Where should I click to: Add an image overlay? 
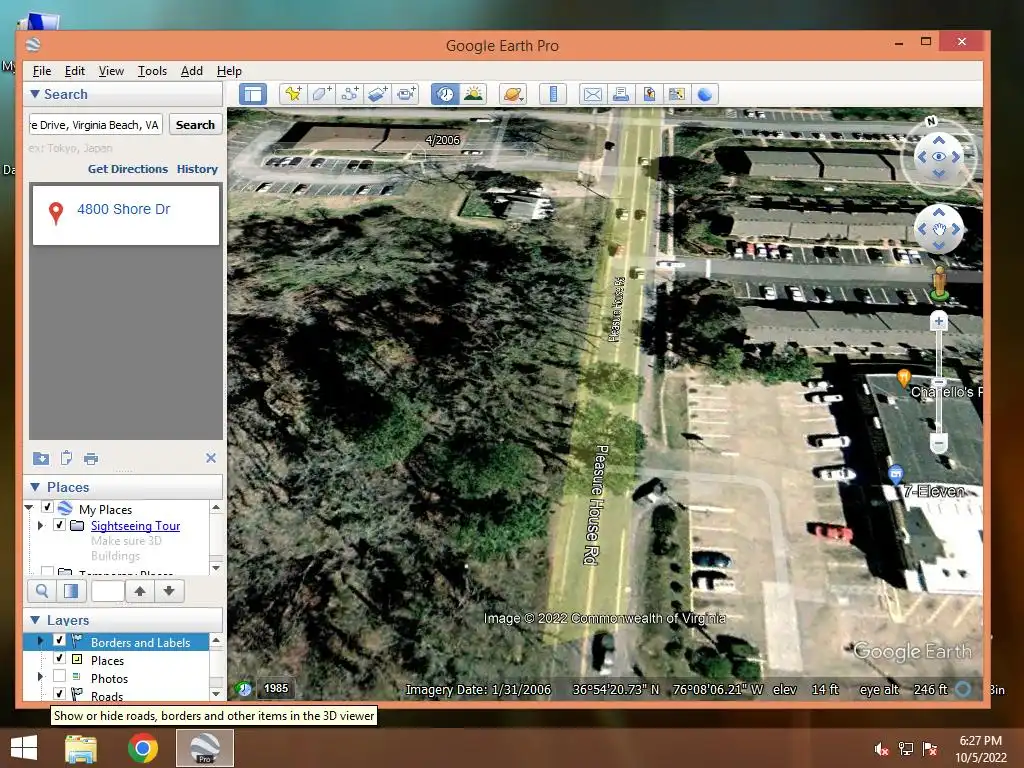[x=377, y=94]
